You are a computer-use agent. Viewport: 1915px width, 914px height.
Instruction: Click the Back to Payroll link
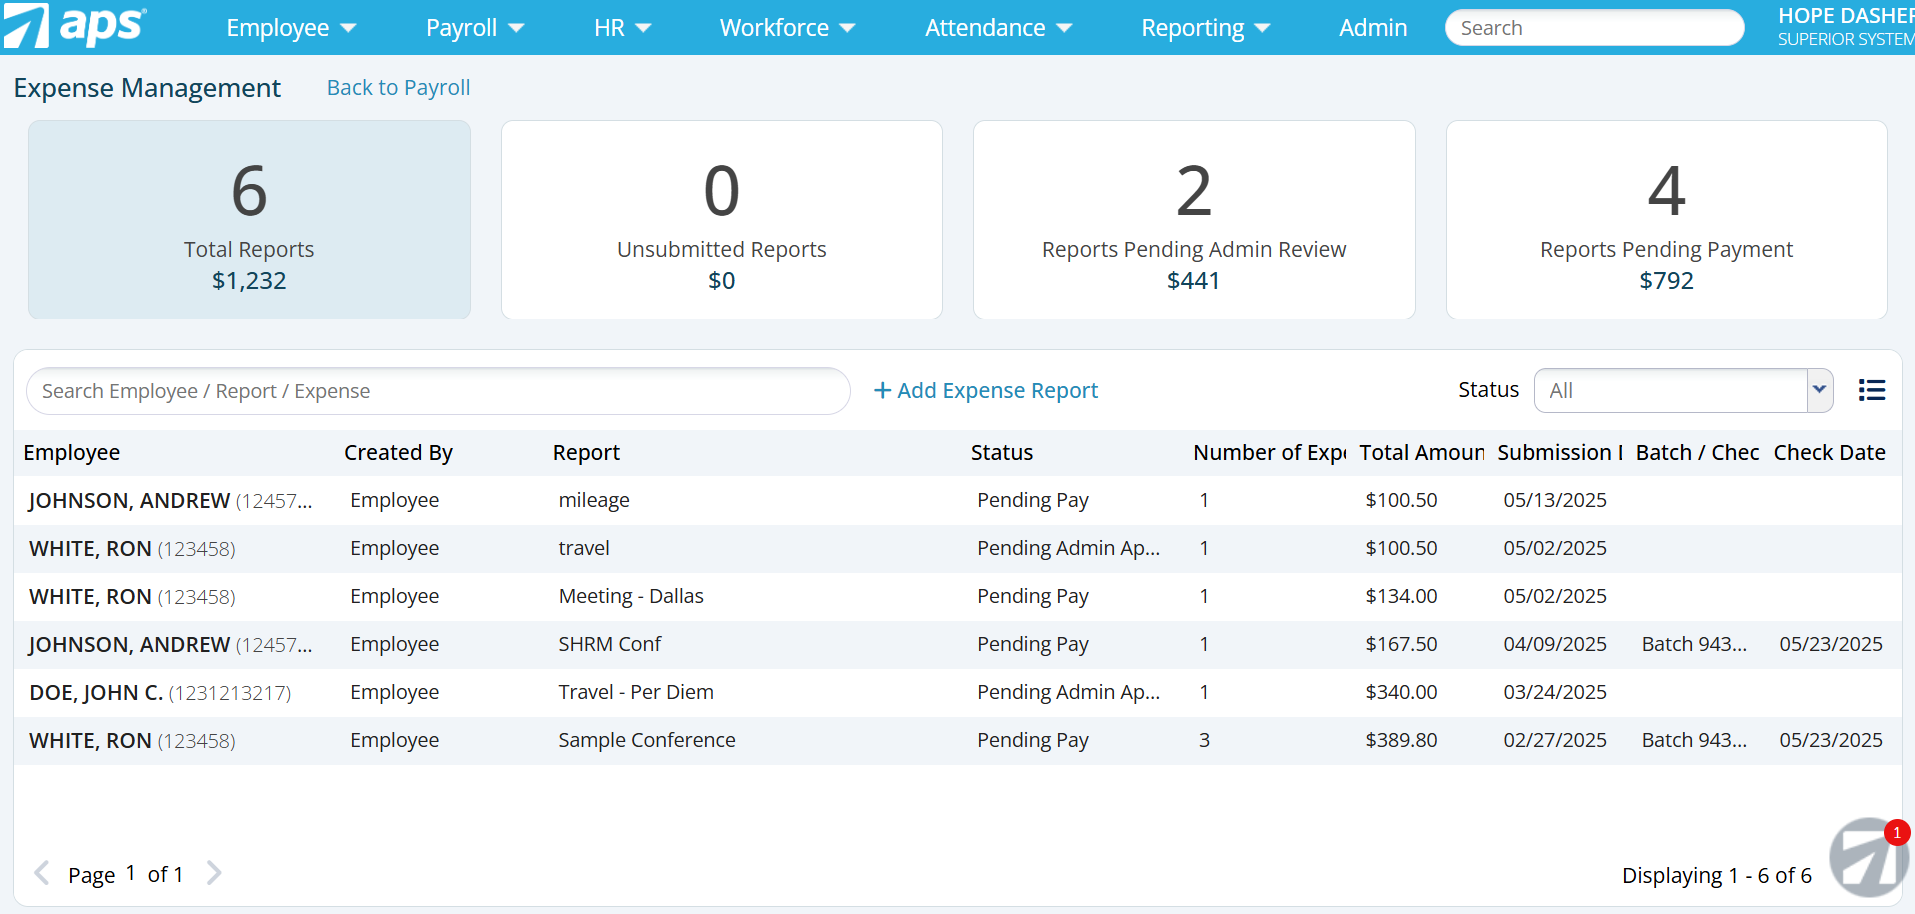coord(398,88)
